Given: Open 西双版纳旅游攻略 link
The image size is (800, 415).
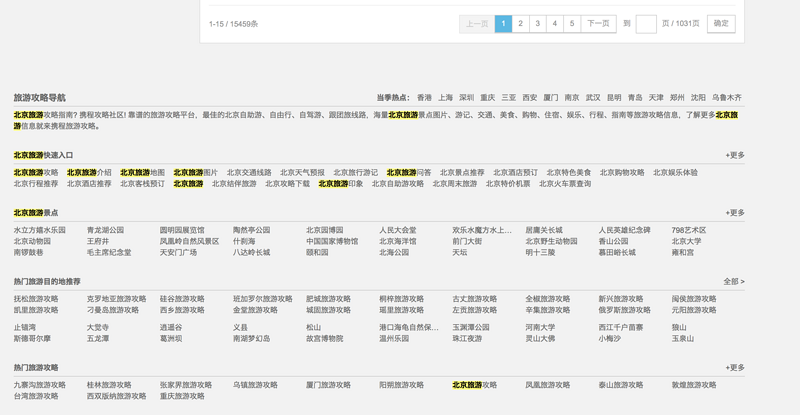Looking at the screenshot, I should pos(116,397).
